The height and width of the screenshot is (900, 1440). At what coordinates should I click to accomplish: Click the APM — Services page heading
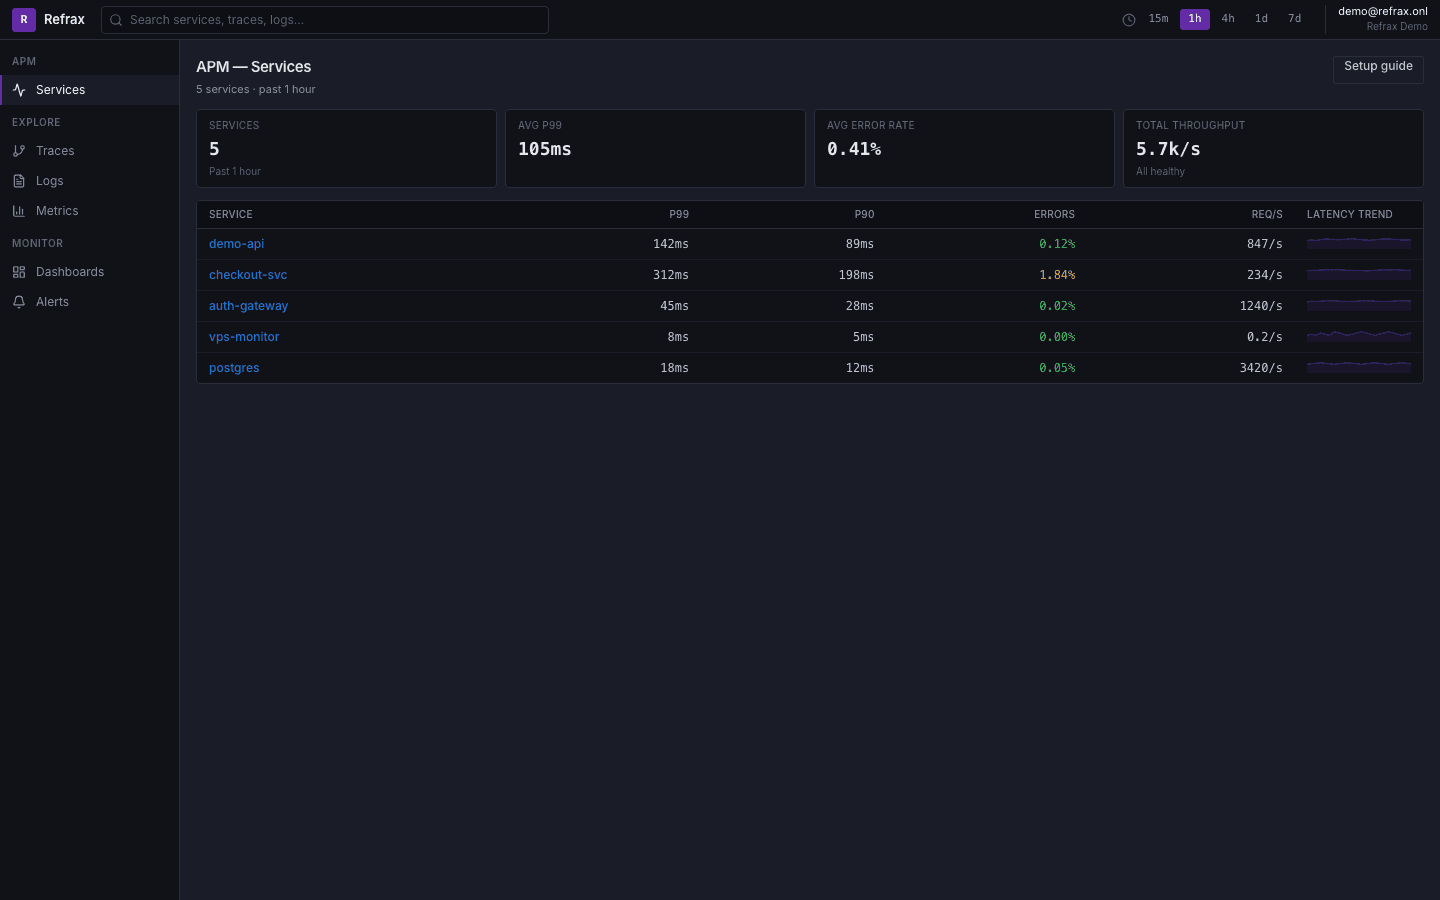coord(253,67)
